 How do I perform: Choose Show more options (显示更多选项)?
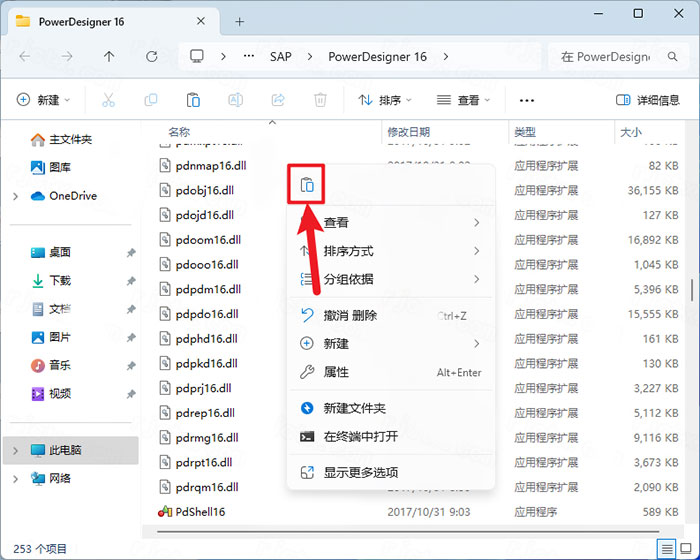pyautogui.click(x=391, y=472)
